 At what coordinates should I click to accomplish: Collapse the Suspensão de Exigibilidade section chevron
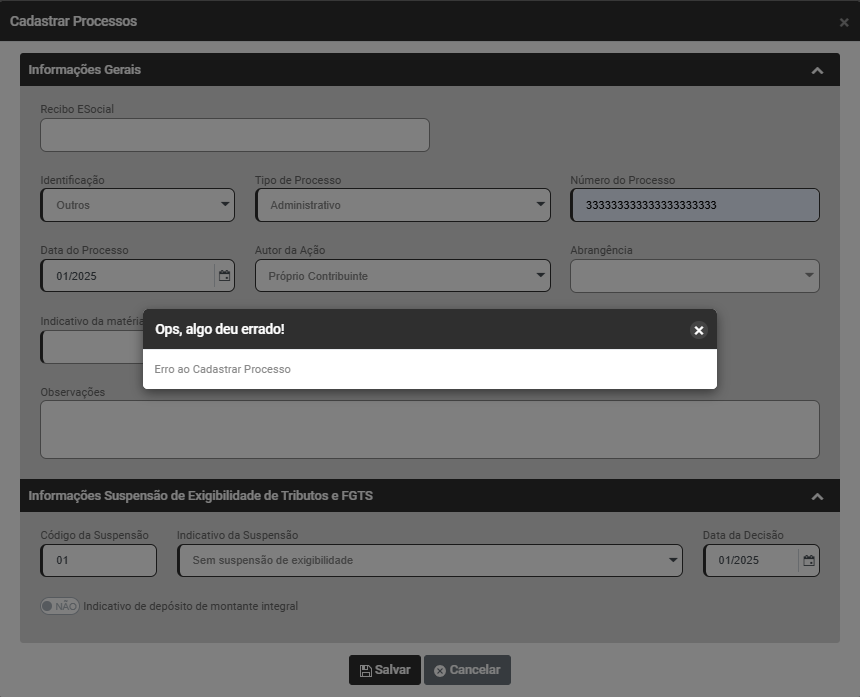(817, 496)
